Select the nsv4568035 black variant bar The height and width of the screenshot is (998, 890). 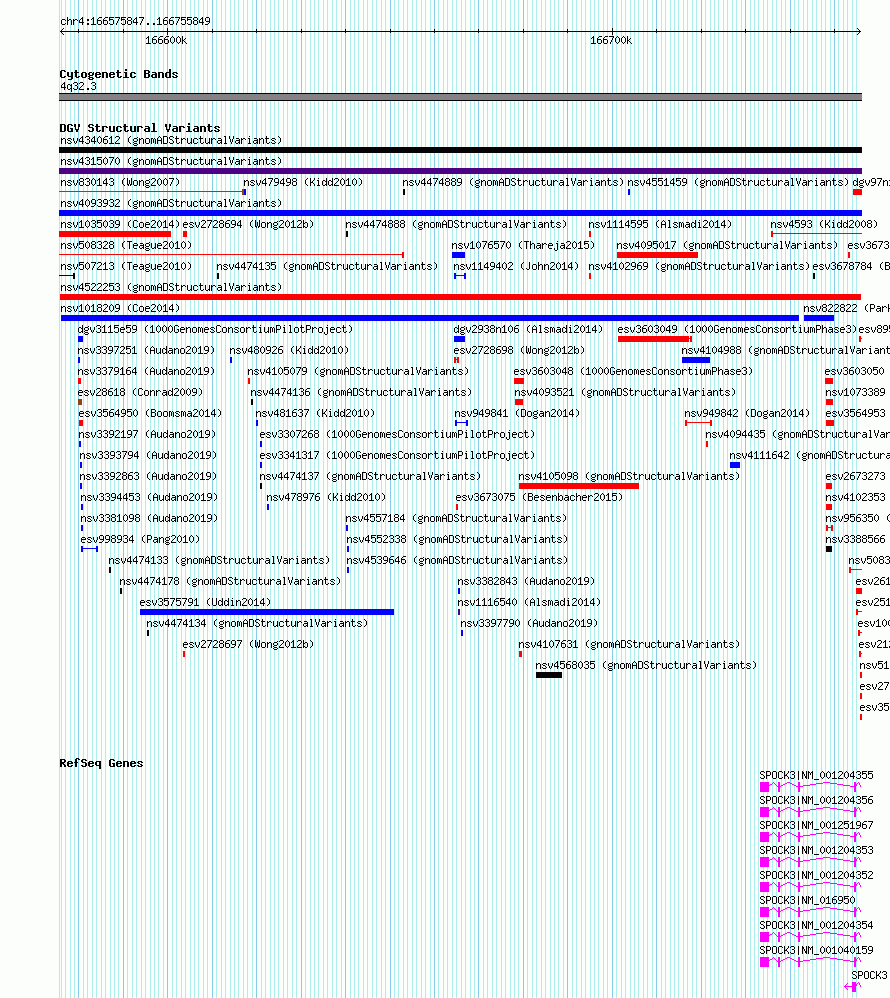pos(549,675)
